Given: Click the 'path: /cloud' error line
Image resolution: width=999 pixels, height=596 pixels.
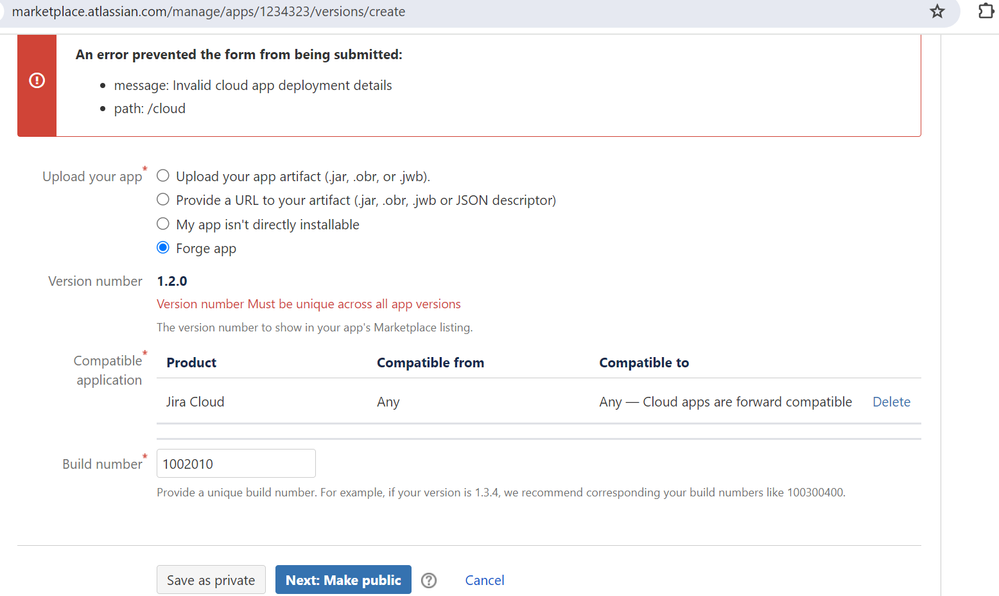Looking at the screenshot, I should (150, 108).
